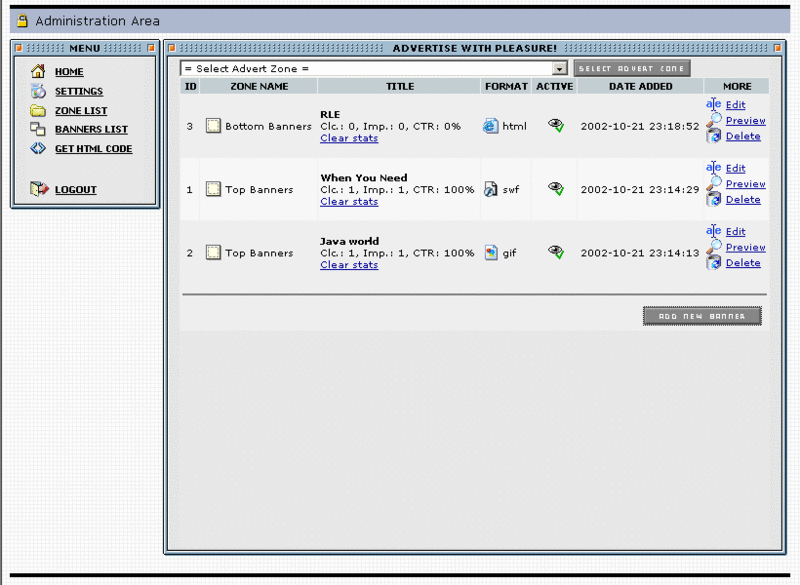This screenshot has height=585, width=800.
Task: Toggle active eye status for When You Need
Action: click(x=556, y=189)
